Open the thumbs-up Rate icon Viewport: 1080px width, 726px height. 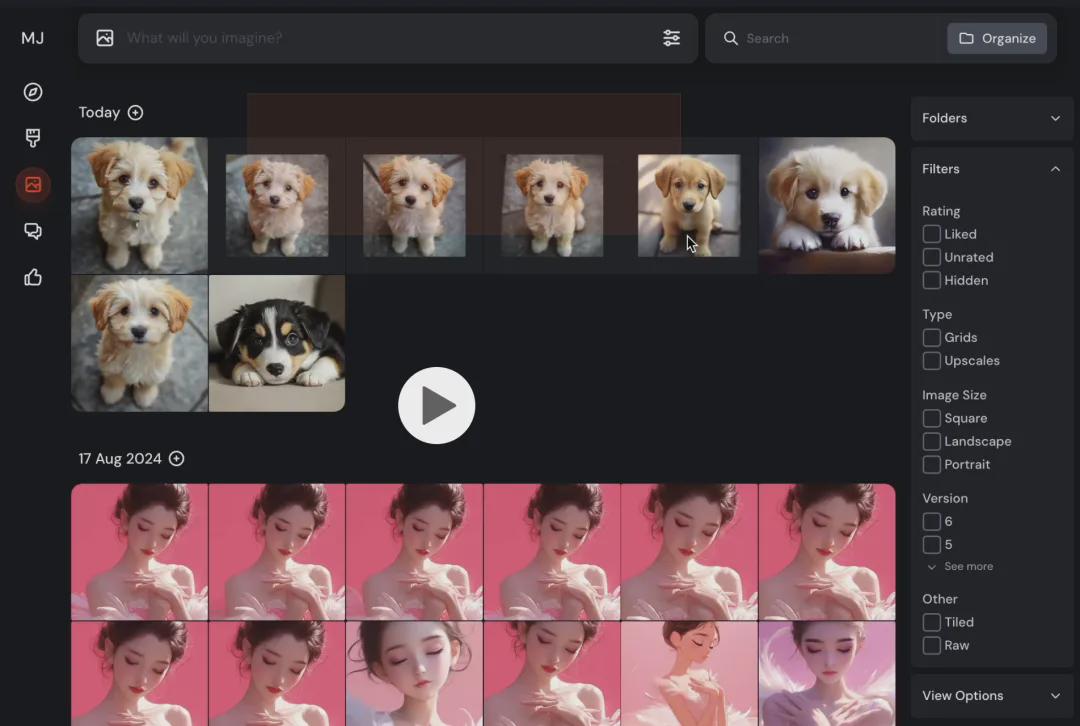click(x=32, y=277)
